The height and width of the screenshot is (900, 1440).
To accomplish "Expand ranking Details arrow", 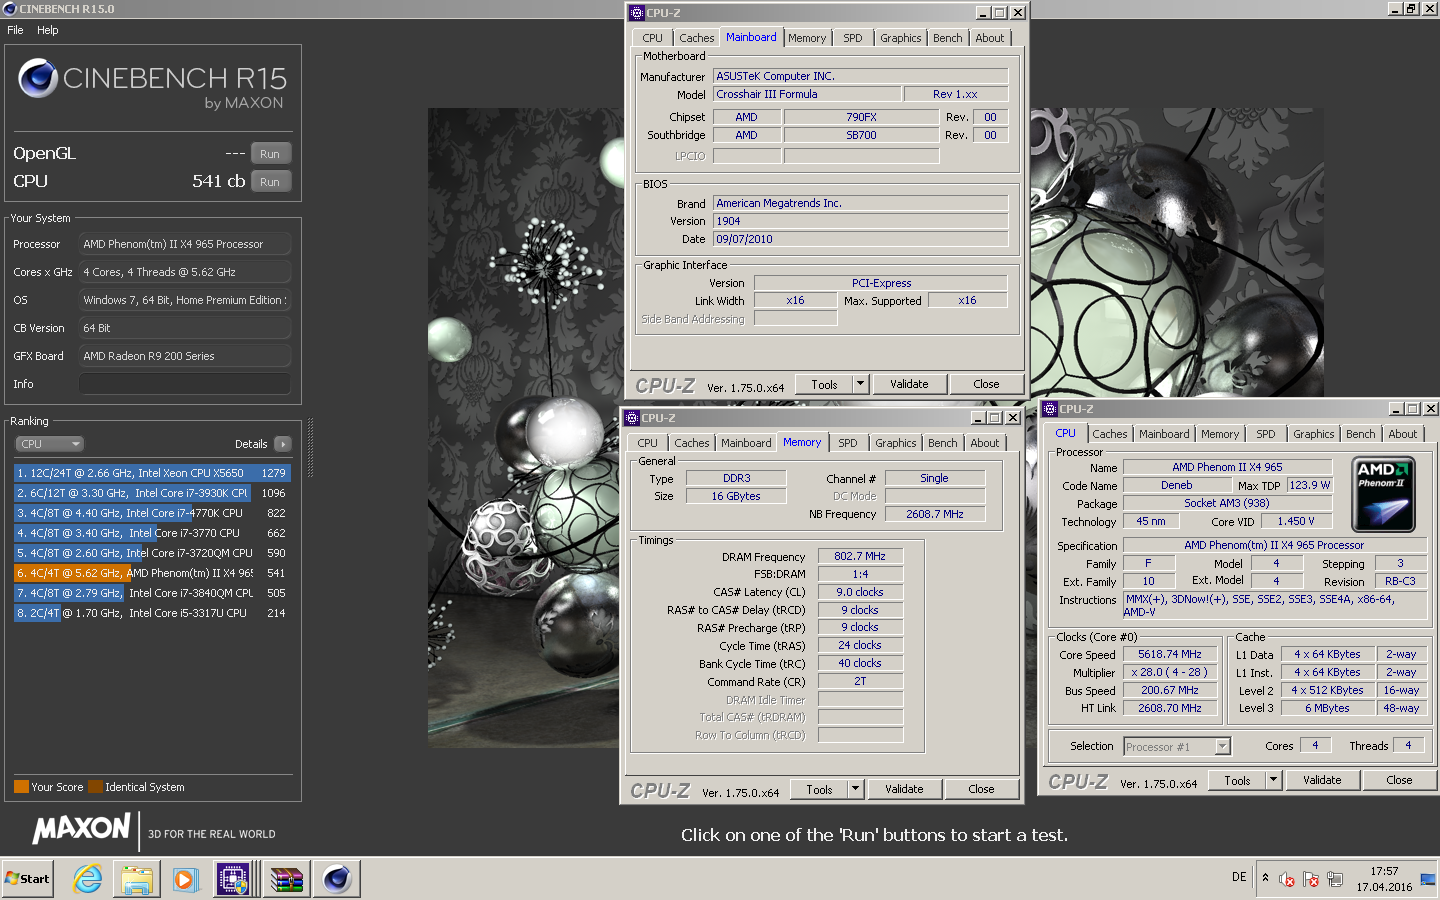I will pos(283,444).
